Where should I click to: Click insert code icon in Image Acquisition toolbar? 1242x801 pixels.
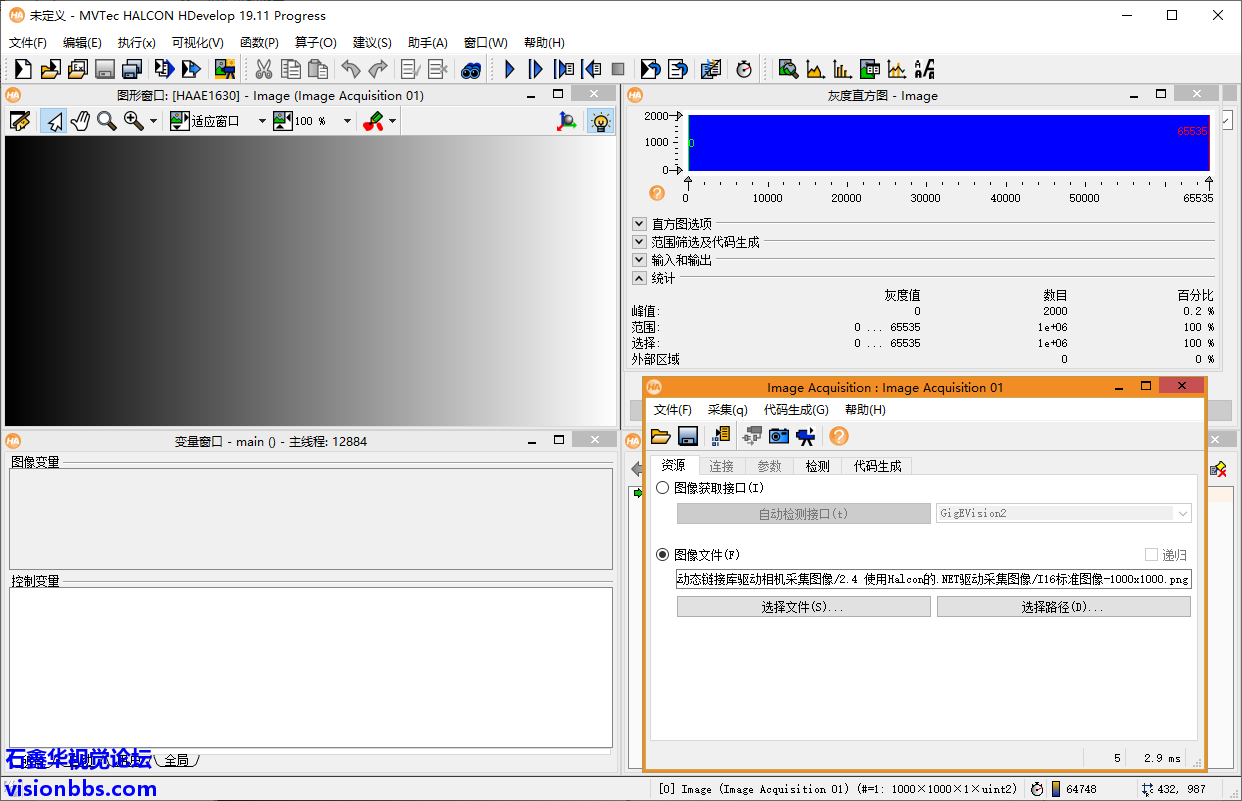(720, 436)
